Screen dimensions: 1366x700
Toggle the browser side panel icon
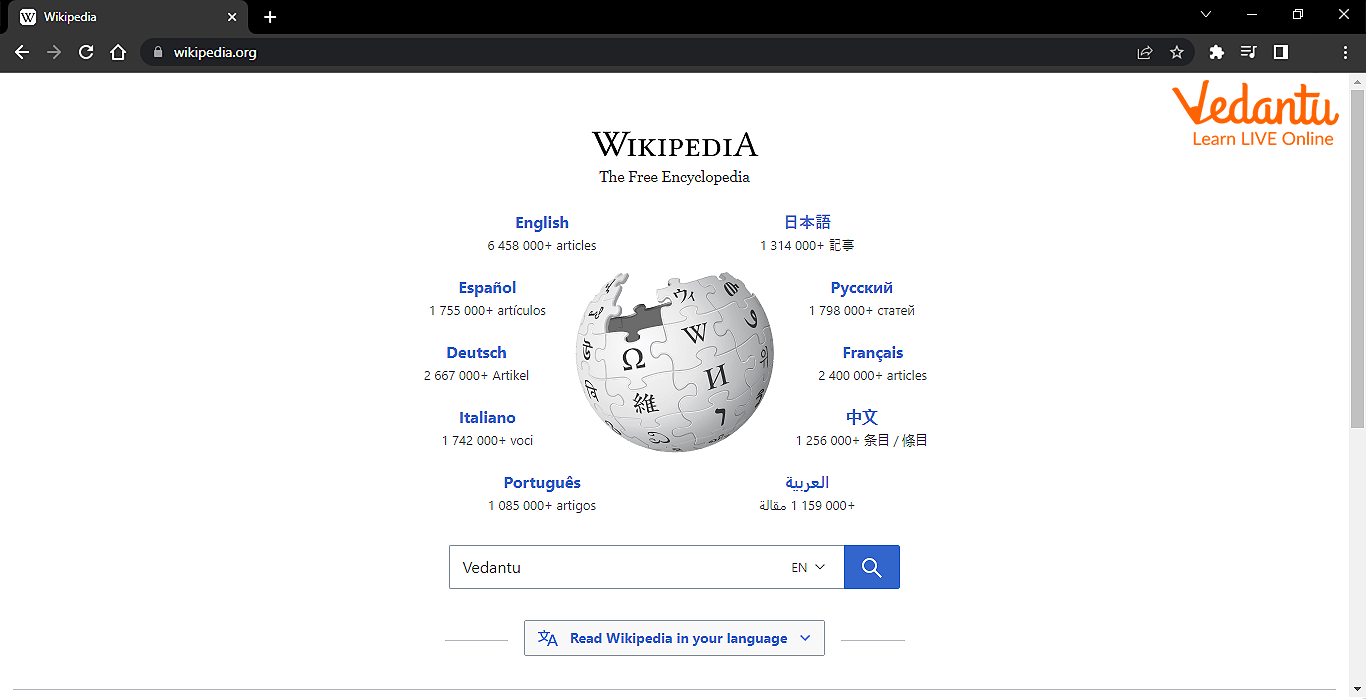pyautogui.click(x=1280, y=52)
